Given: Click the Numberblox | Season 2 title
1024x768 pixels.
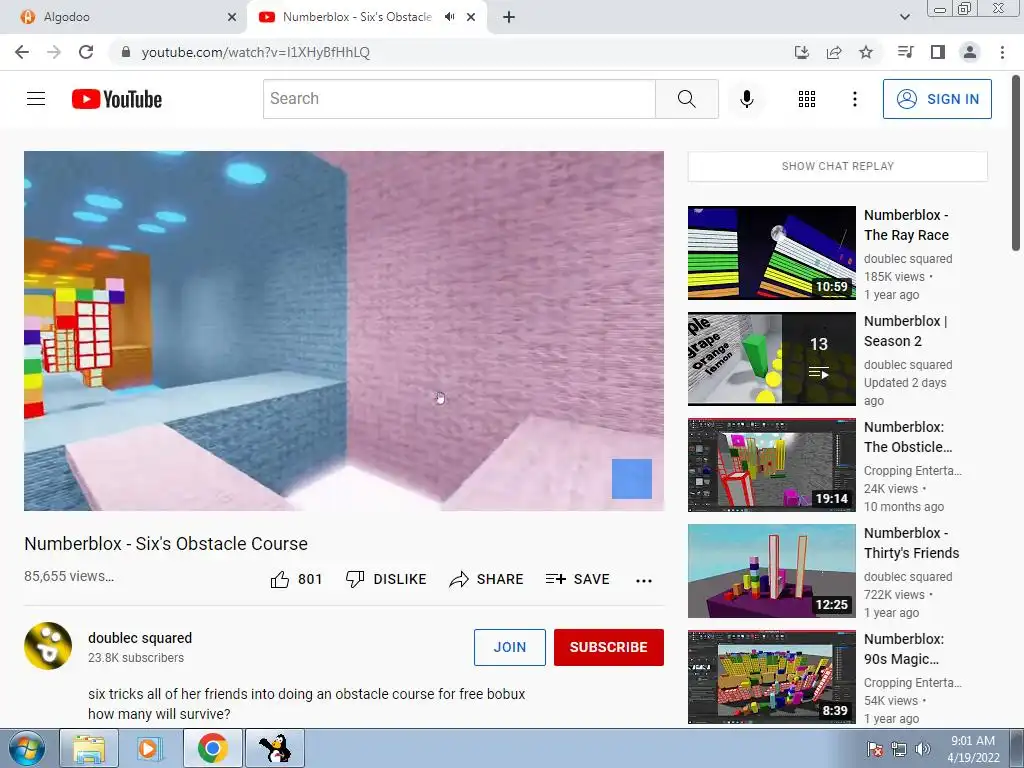Looking at the screenshot, I should (x=905, y=331).
